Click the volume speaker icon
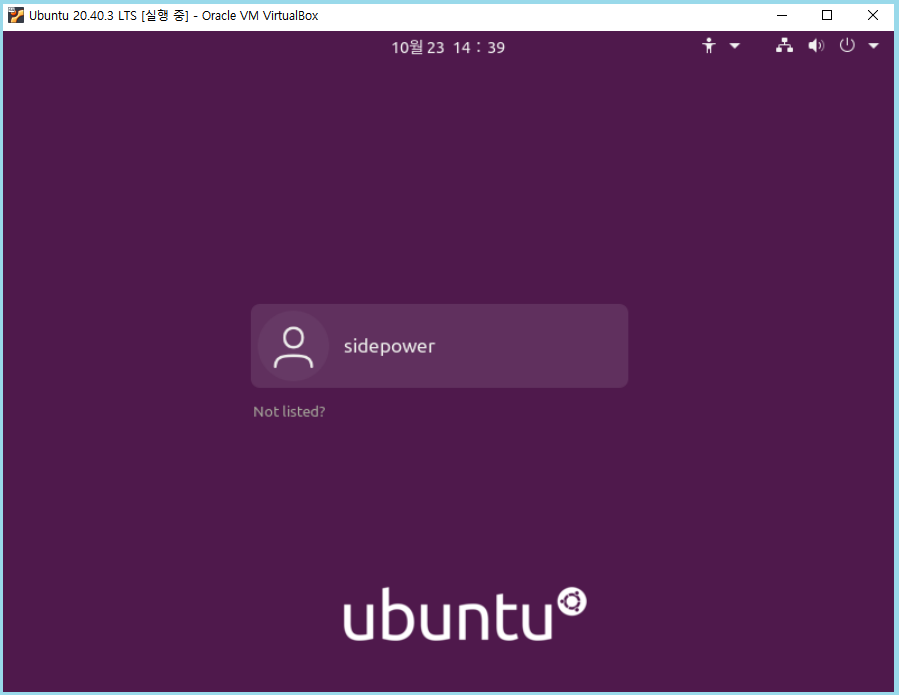Screen dimensions: 899x695 [816, 45]
